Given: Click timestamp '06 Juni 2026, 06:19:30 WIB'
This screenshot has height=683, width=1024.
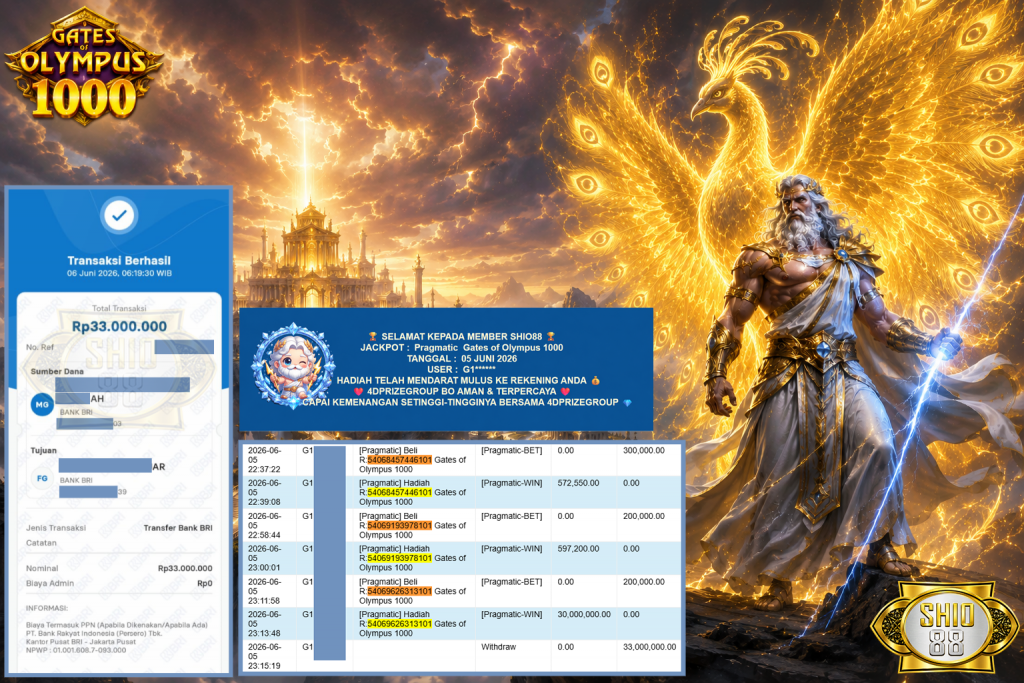Looking at the screenshot, I should (119, 274).
